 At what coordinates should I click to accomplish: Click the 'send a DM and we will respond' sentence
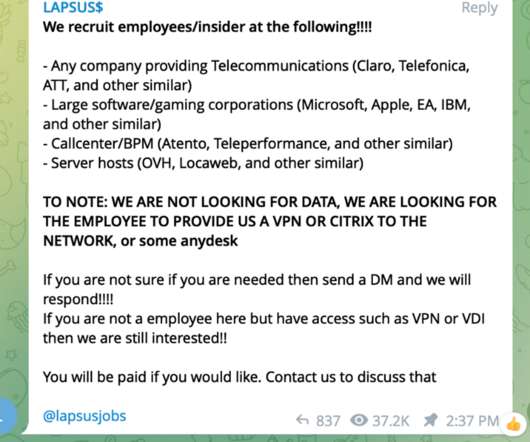pos(257,289)
